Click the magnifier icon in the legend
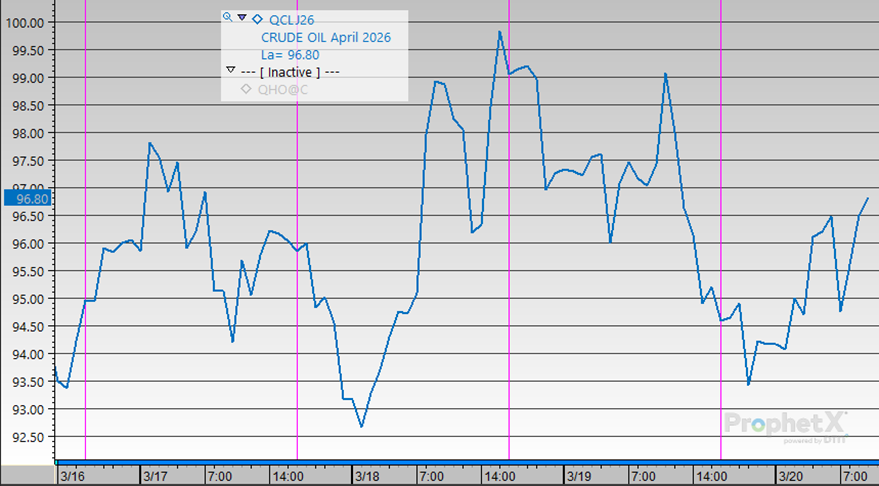This screenshot has width=879, height=486. pyautogui.click(x=228, y=18)
